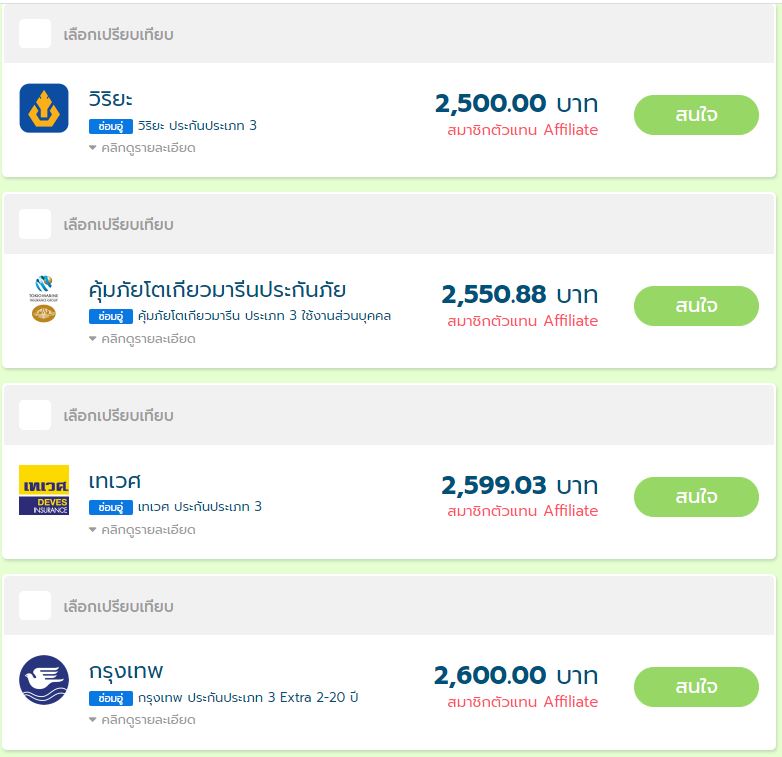This screenshot has height=757, width=782.
Task: Click the Bangkok Insurance bird logo
Action: [x=44, y=680]
